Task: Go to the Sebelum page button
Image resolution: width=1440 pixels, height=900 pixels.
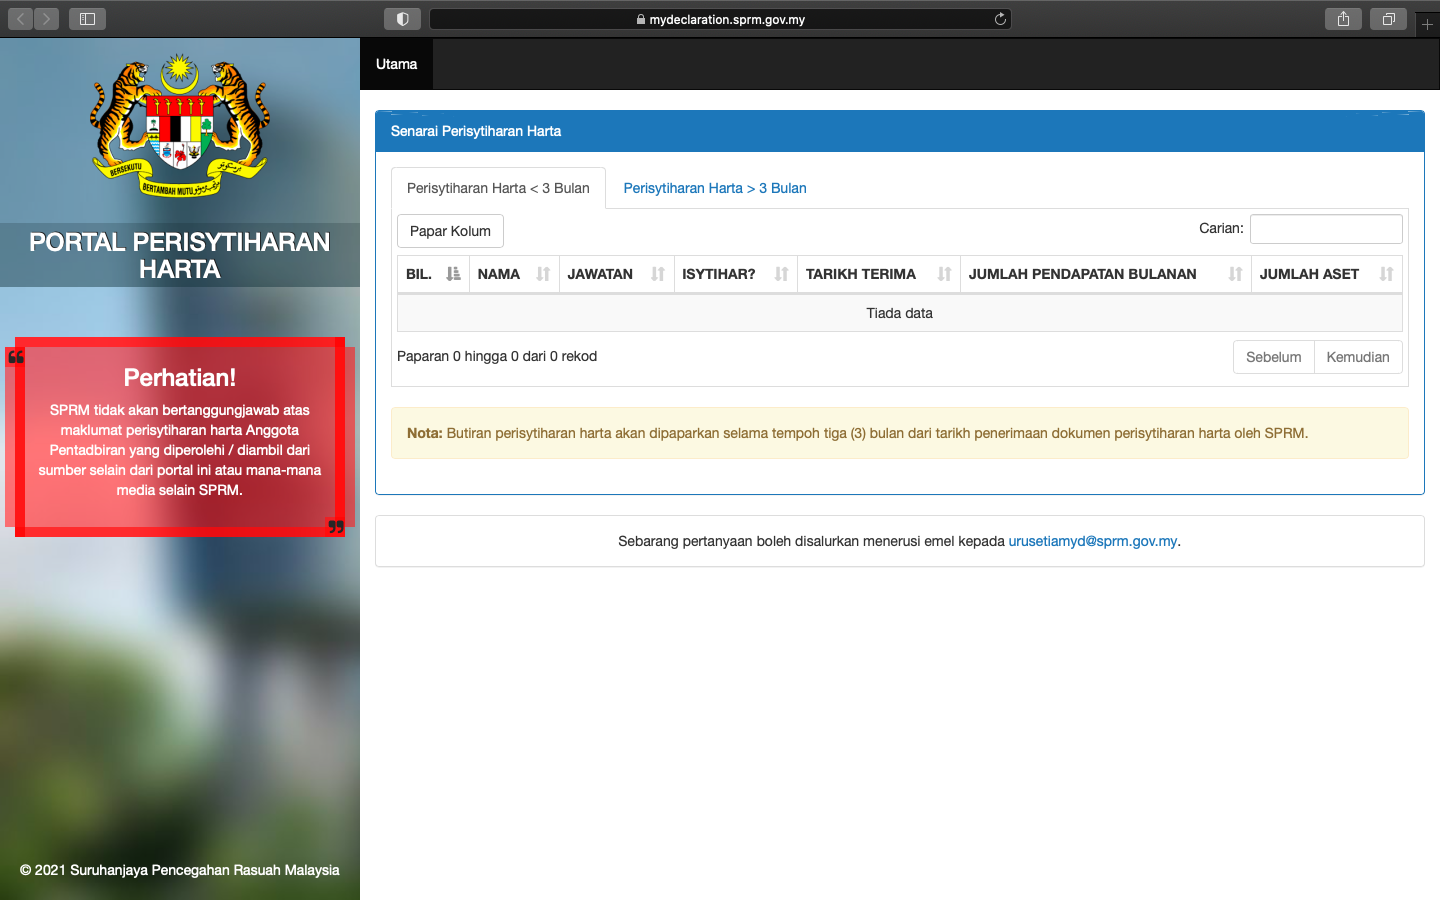Action: [x=1273, y=357]
